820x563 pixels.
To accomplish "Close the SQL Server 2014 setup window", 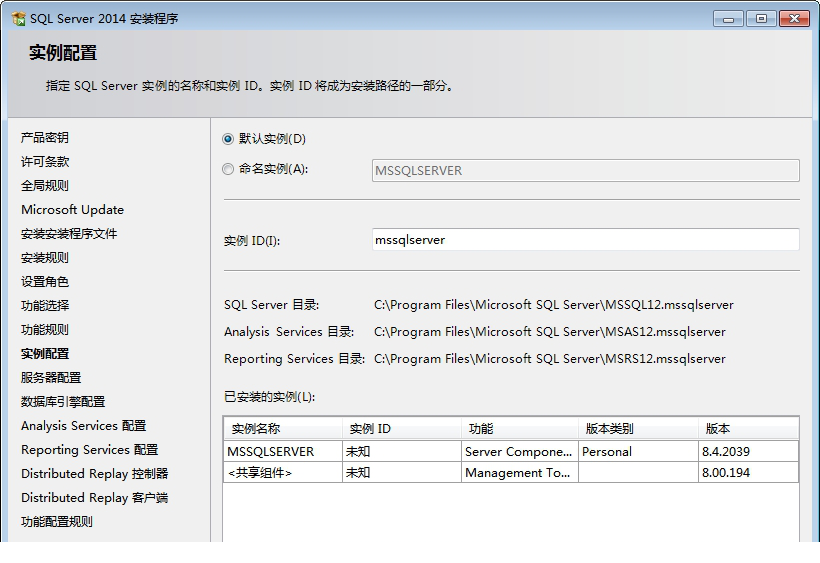I will (x=794, y=19).
